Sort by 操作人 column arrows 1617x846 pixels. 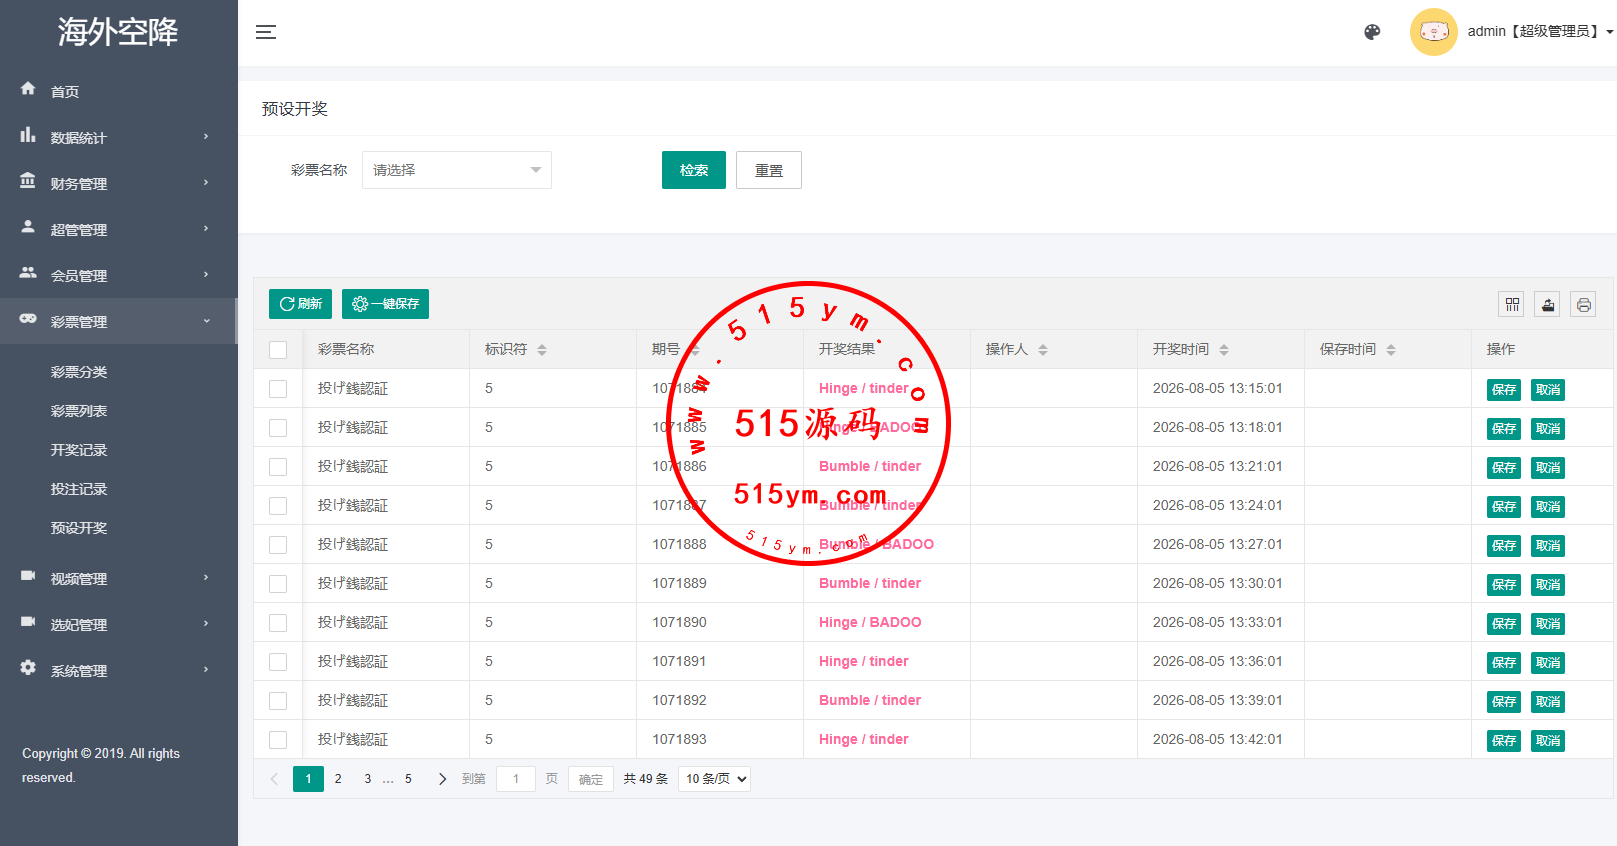point(1043,350)
